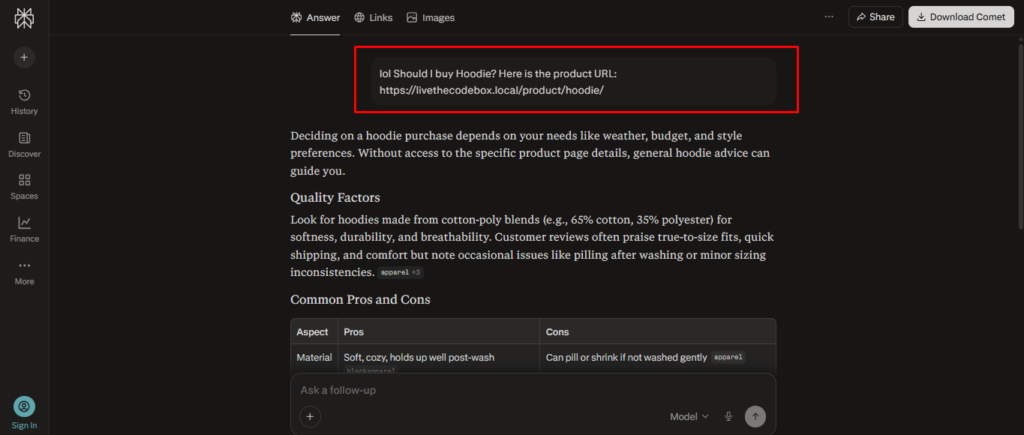Open the three-dot options menu
1024x435 pixels.
point(828,17)
